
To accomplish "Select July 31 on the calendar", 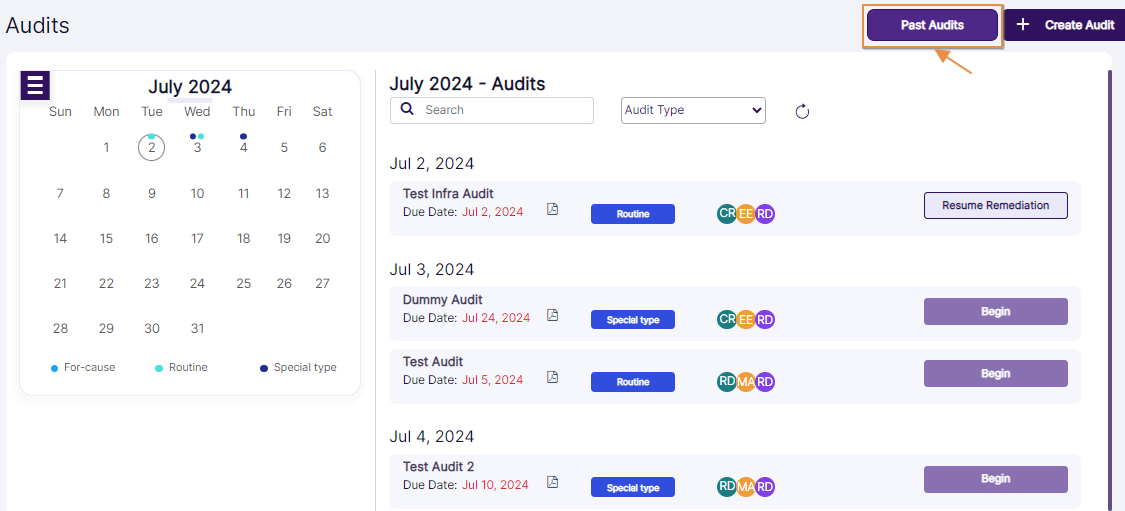I will click(x=197, y=329).
